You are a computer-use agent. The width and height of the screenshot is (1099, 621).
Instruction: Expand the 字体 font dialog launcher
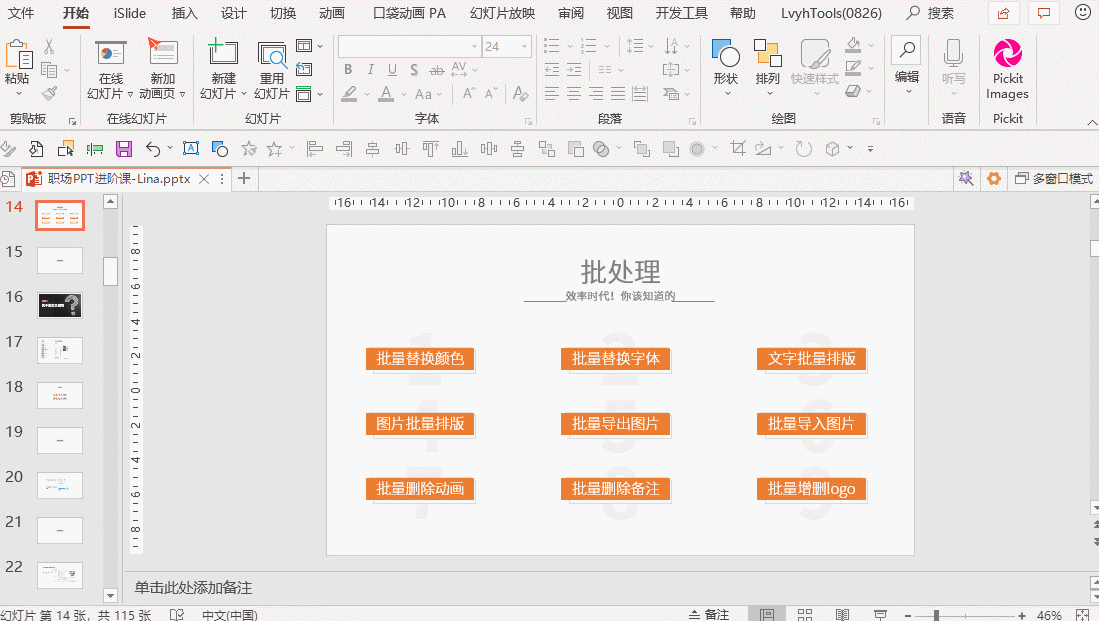(x=528, y=121)
